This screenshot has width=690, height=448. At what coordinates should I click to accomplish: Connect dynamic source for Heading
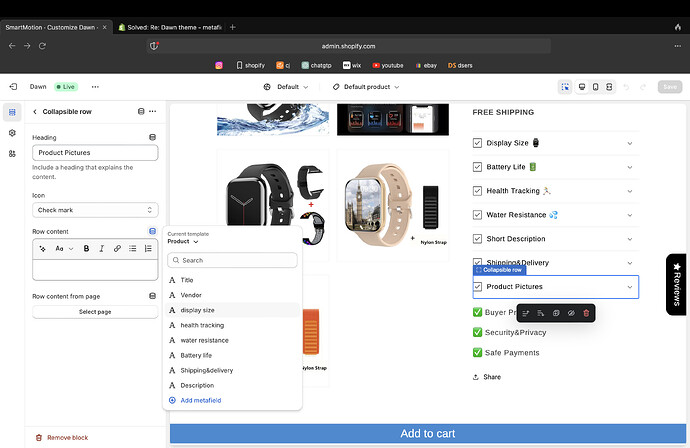152,137
